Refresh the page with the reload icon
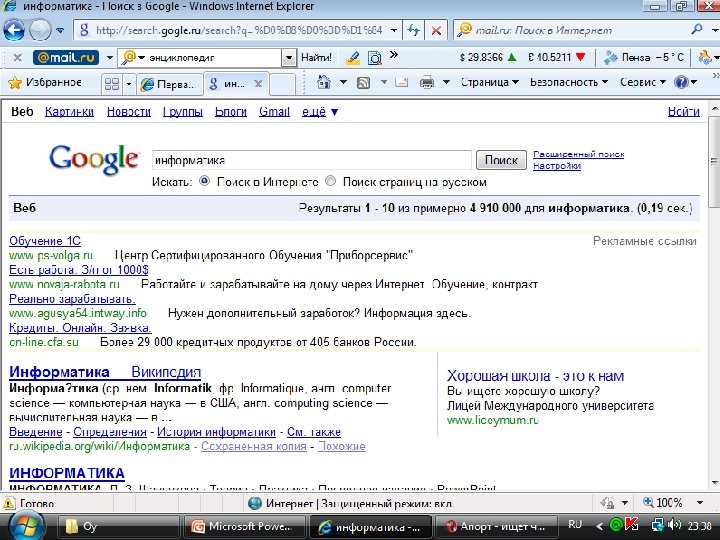 pyautogui.click(x=413, y=31)
